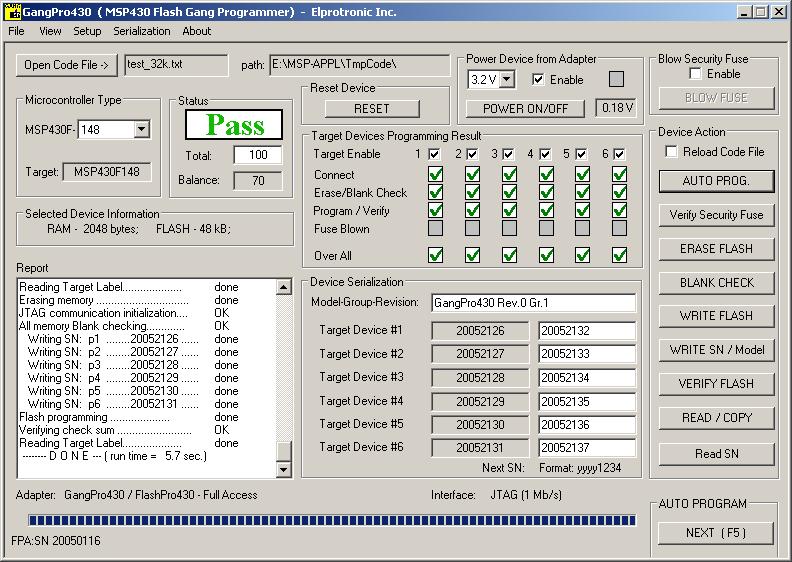Open the Setup menu
Viewport: 792px width, 562px height.
coord(87,31)
